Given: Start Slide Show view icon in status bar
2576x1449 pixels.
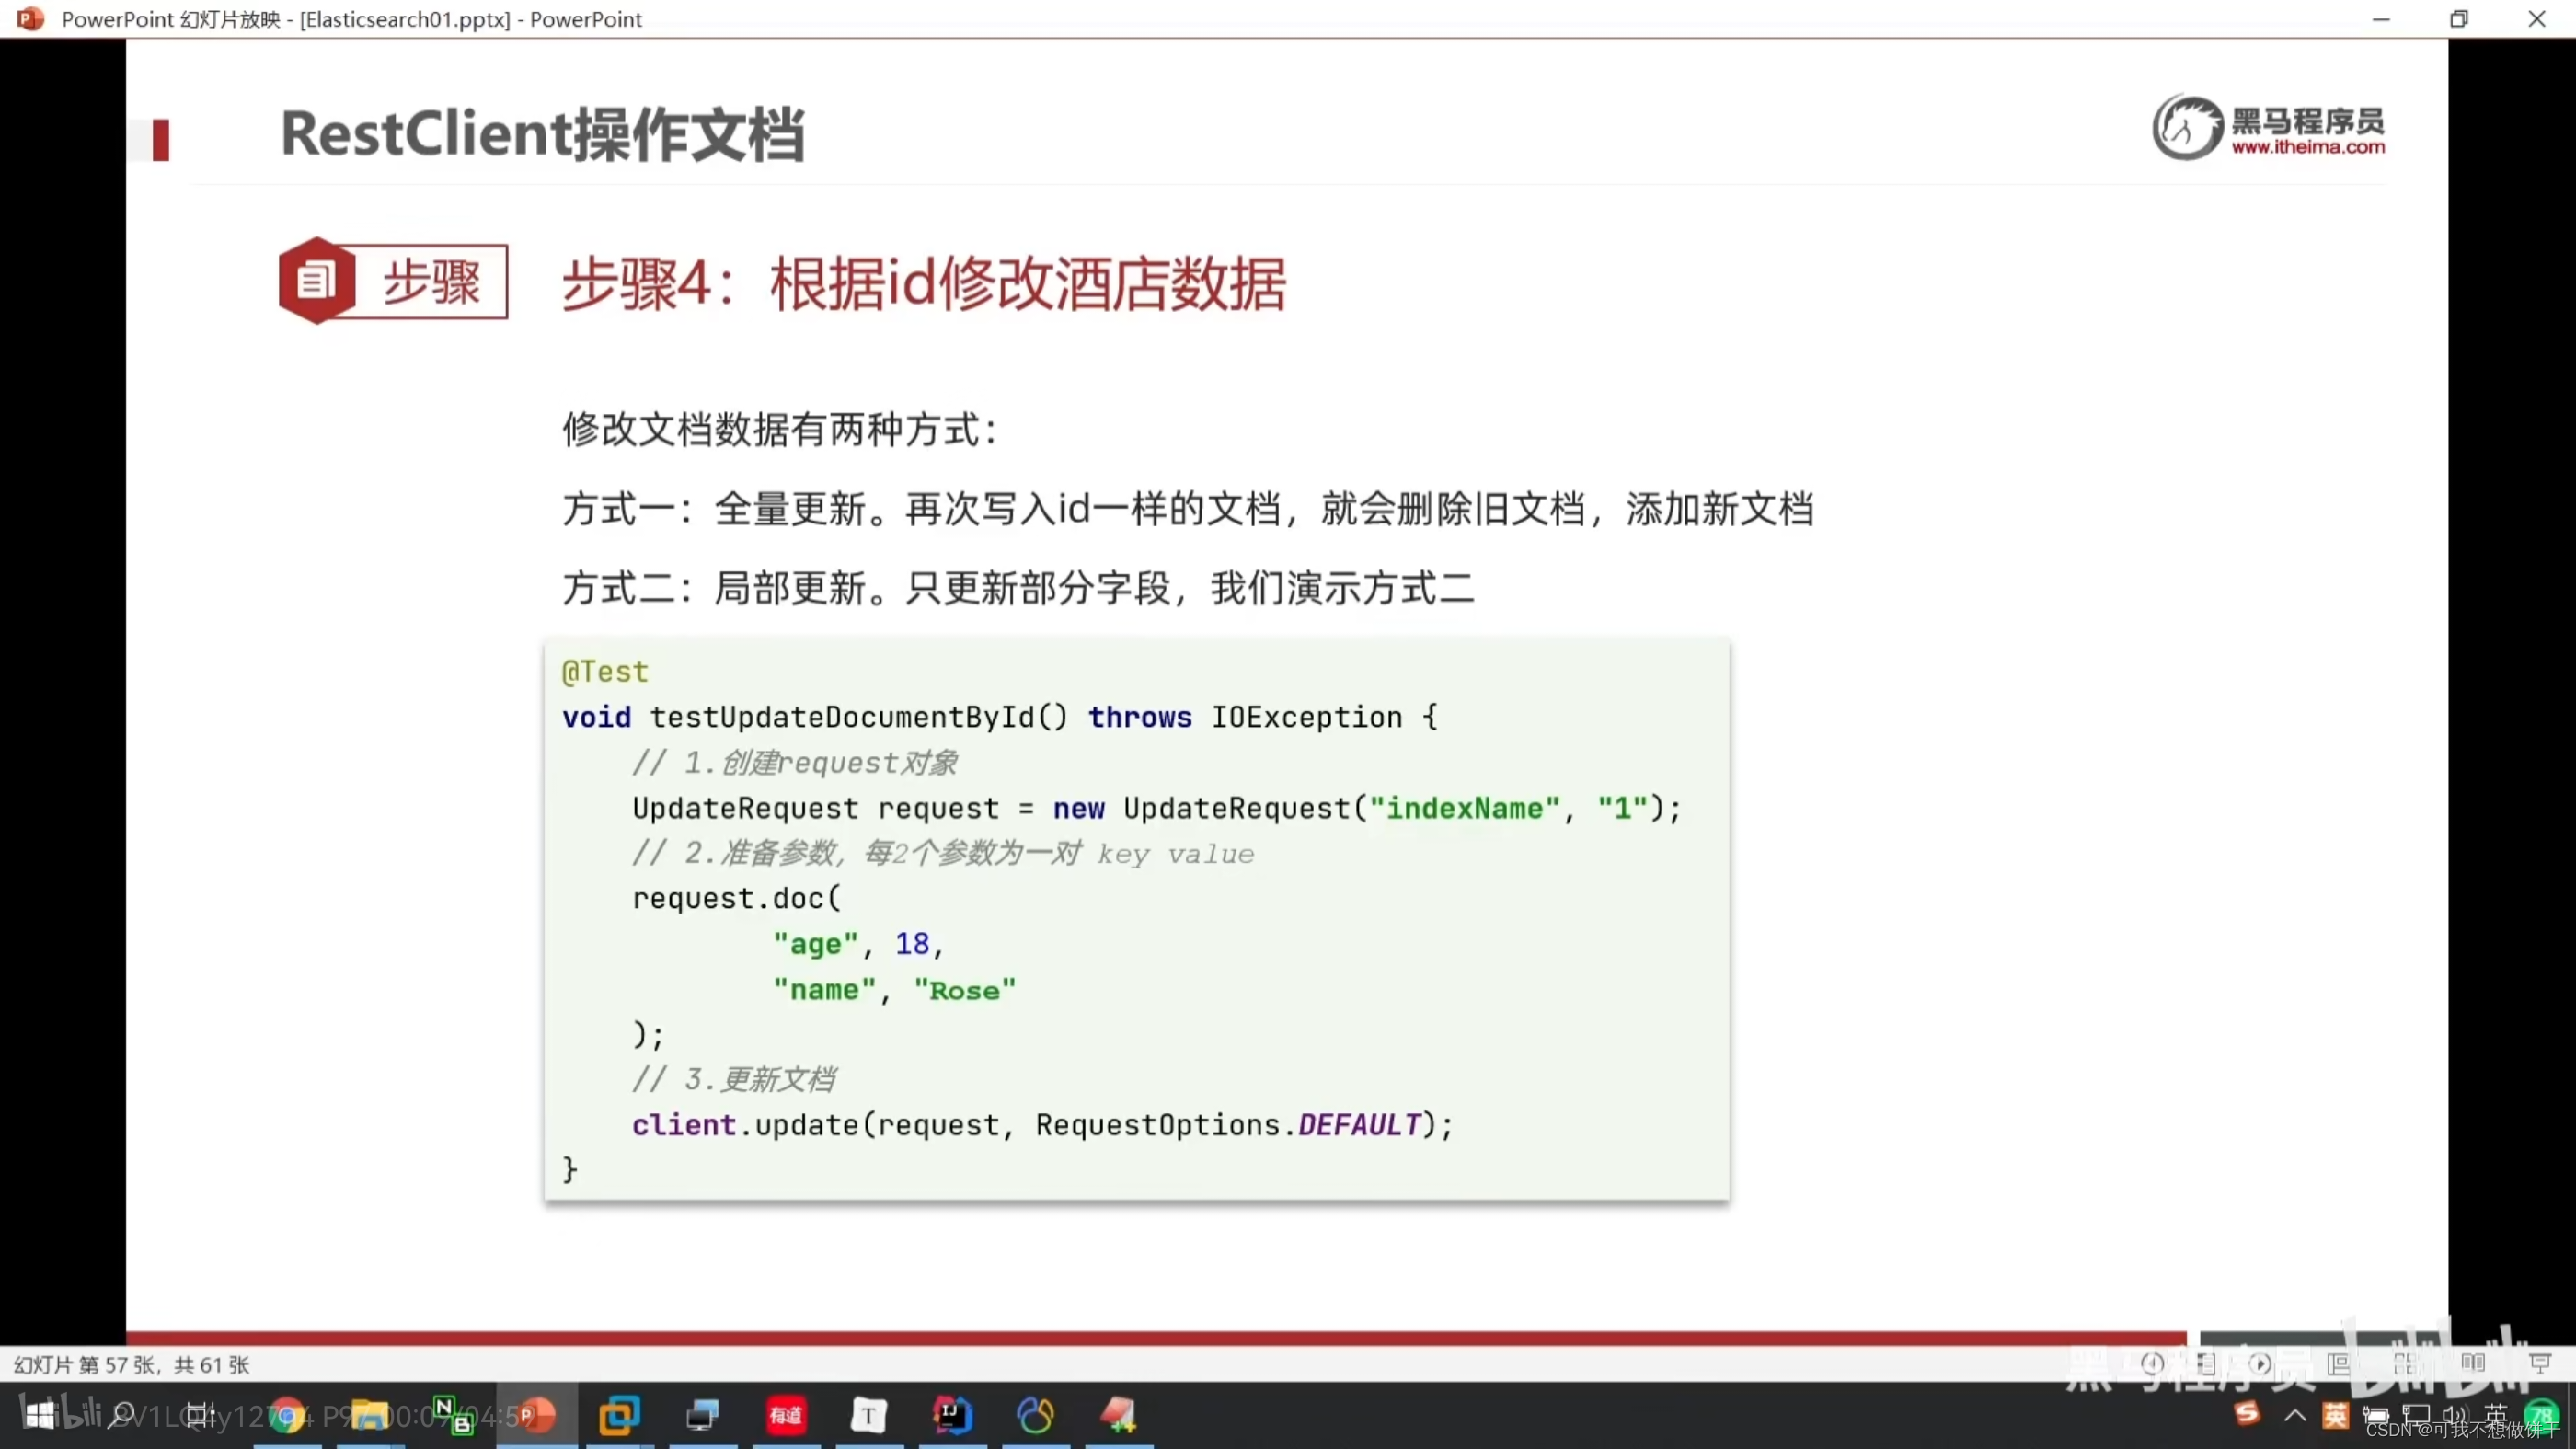Looking at the screenshot, I should tap(2540, 1364).
